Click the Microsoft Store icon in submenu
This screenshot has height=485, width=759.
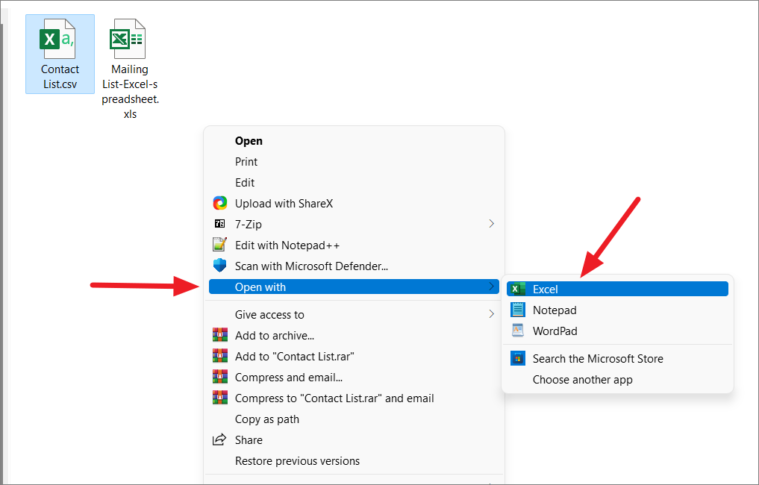[x=518, y=359]
